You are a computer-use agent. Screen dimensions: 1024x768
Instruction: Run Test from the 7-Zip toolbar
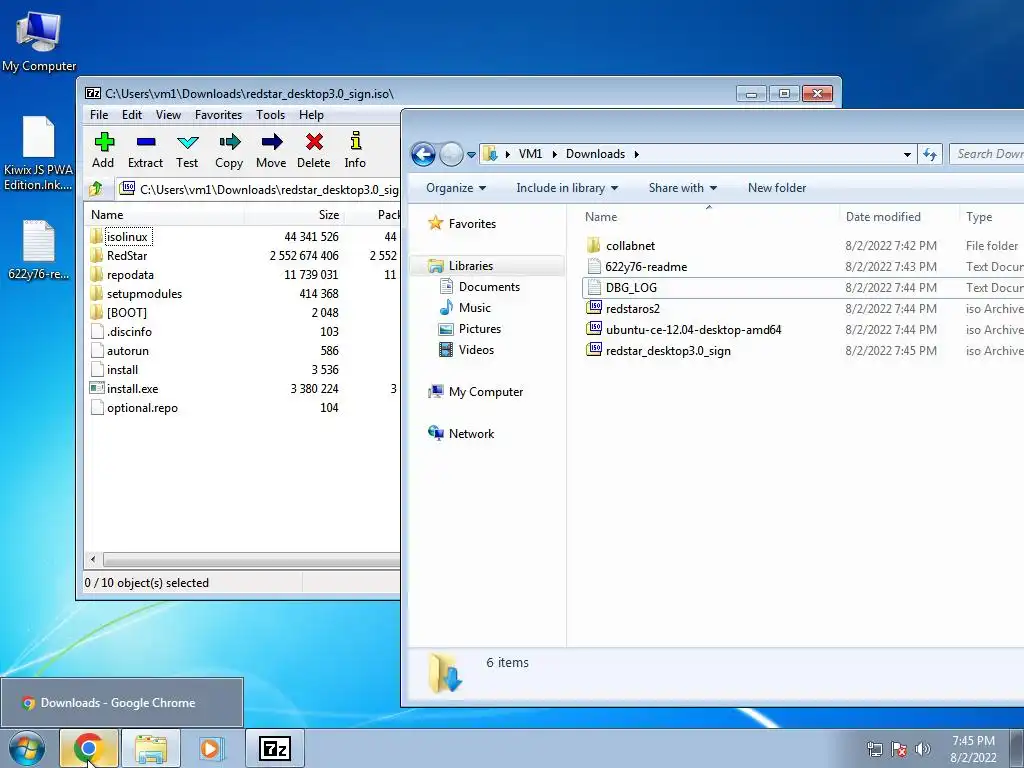tap(187, 150)
